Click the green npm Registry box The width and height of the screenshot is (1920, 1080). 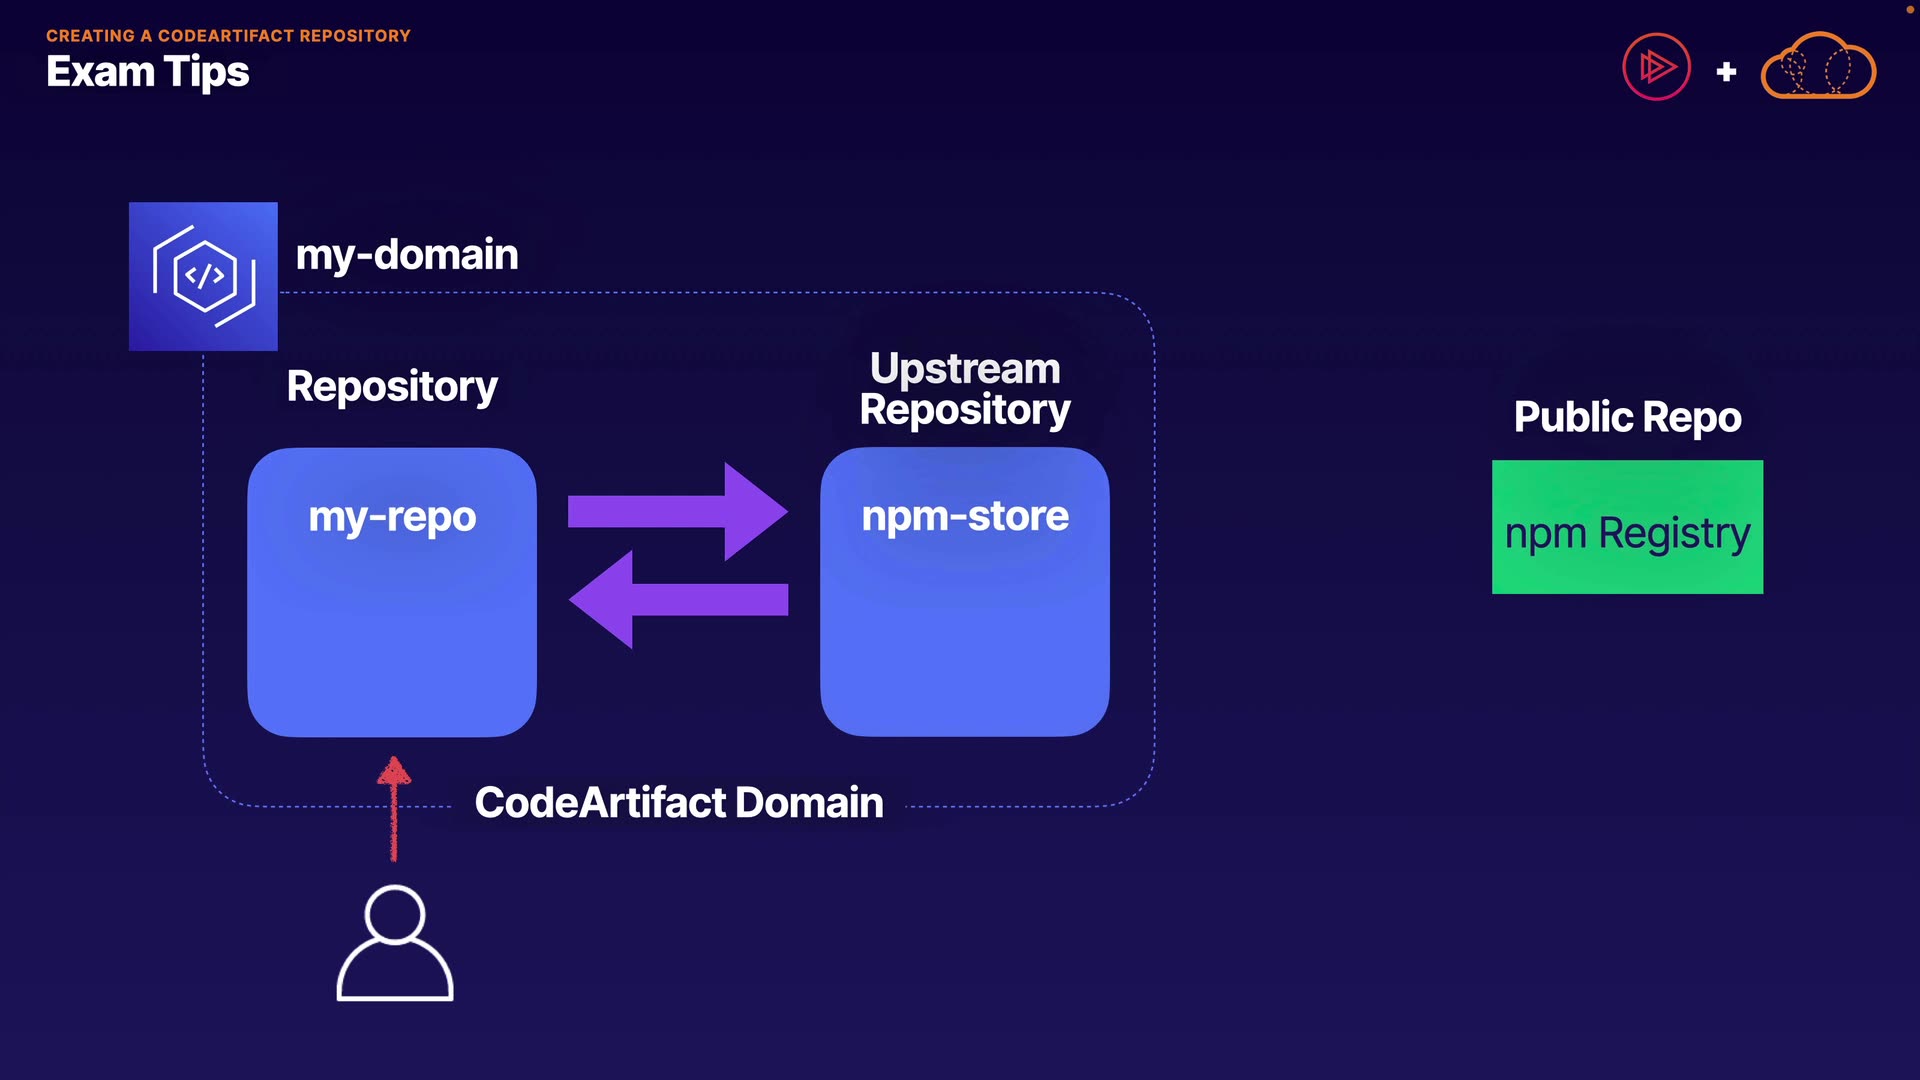(1627, 528)
